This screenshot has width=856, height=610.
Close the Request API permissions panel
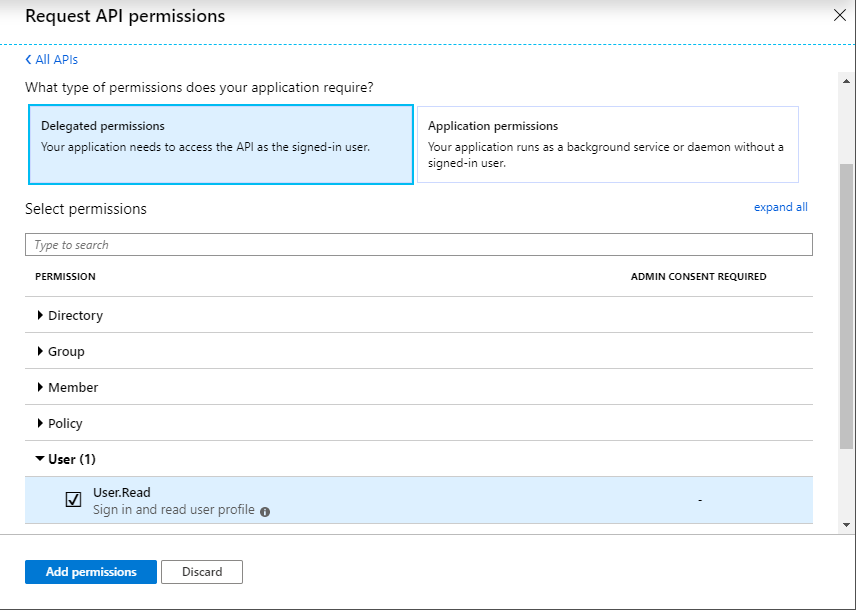(x=839, y=15)
